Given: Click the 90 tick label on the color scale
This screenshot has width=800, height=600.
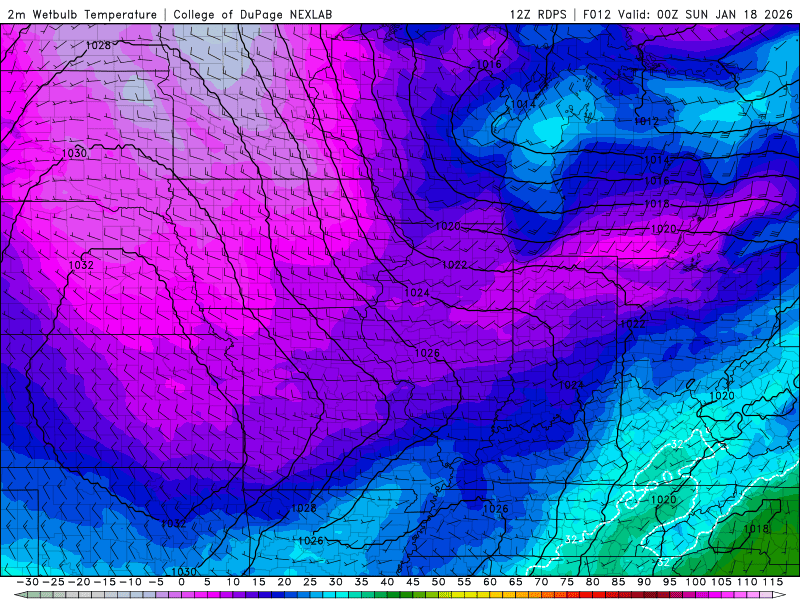Looking at the screenshot, I should [644, 582].
